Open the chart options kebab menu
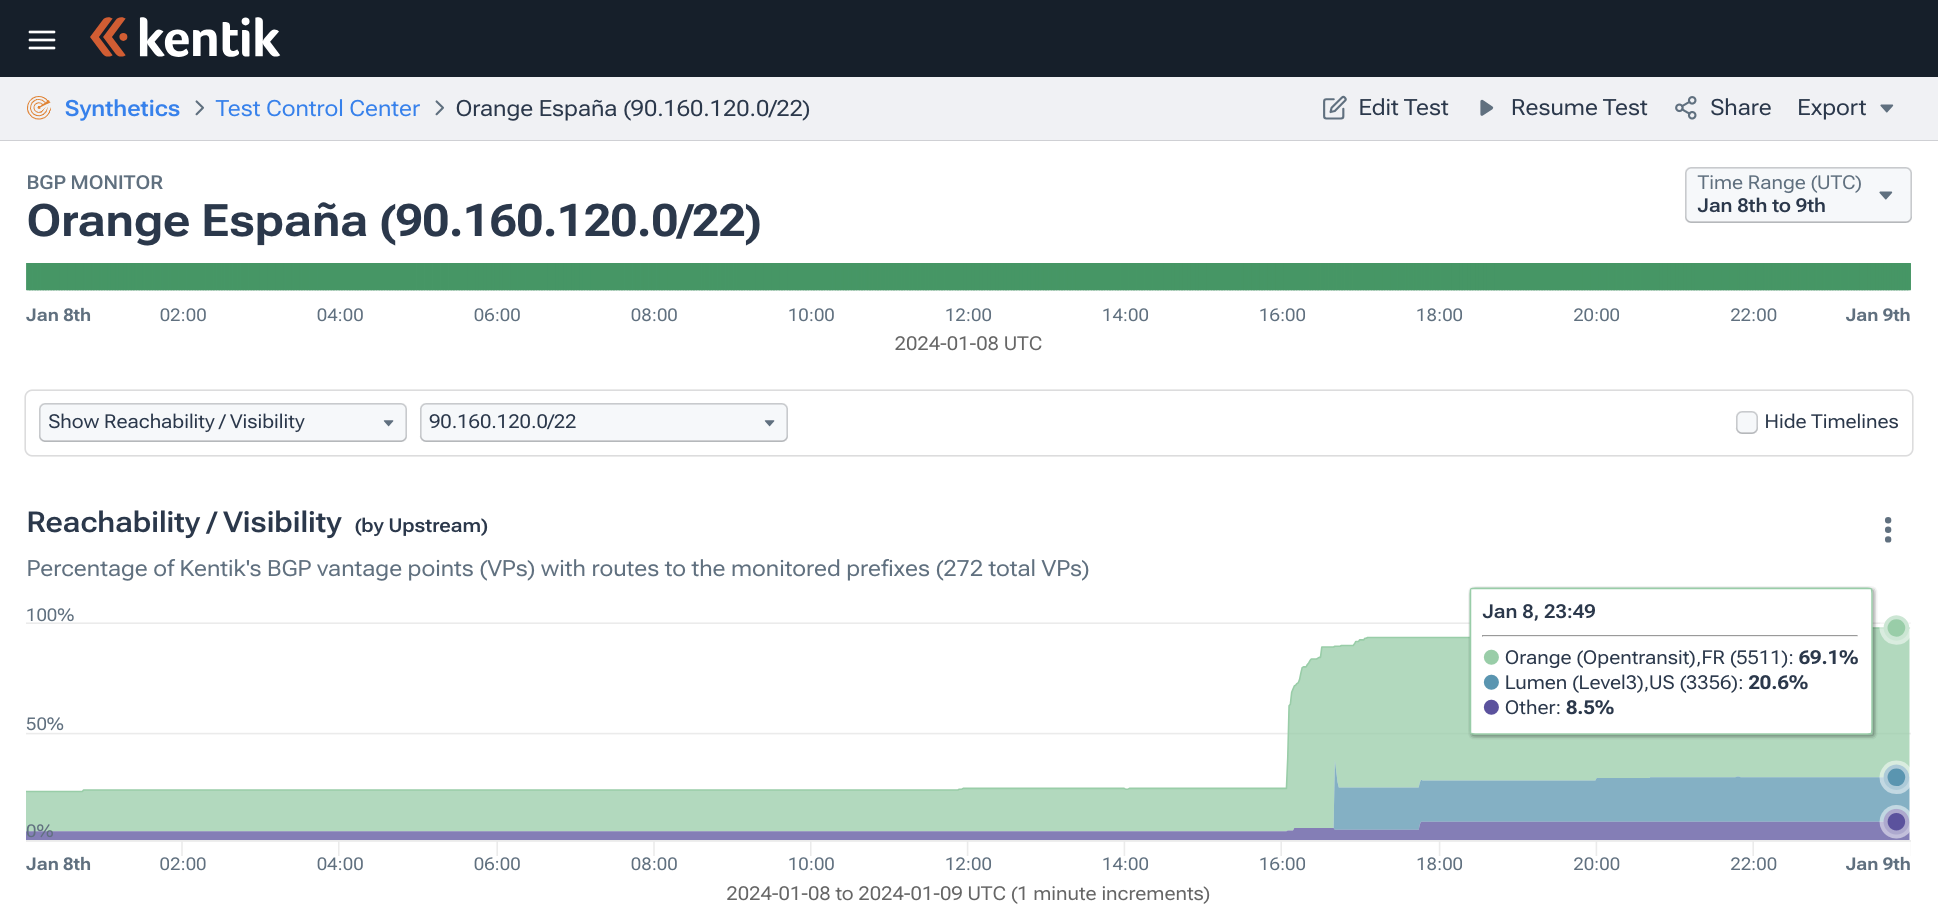Viewport: 1938px width, 924px height. tap(1888, 530)
